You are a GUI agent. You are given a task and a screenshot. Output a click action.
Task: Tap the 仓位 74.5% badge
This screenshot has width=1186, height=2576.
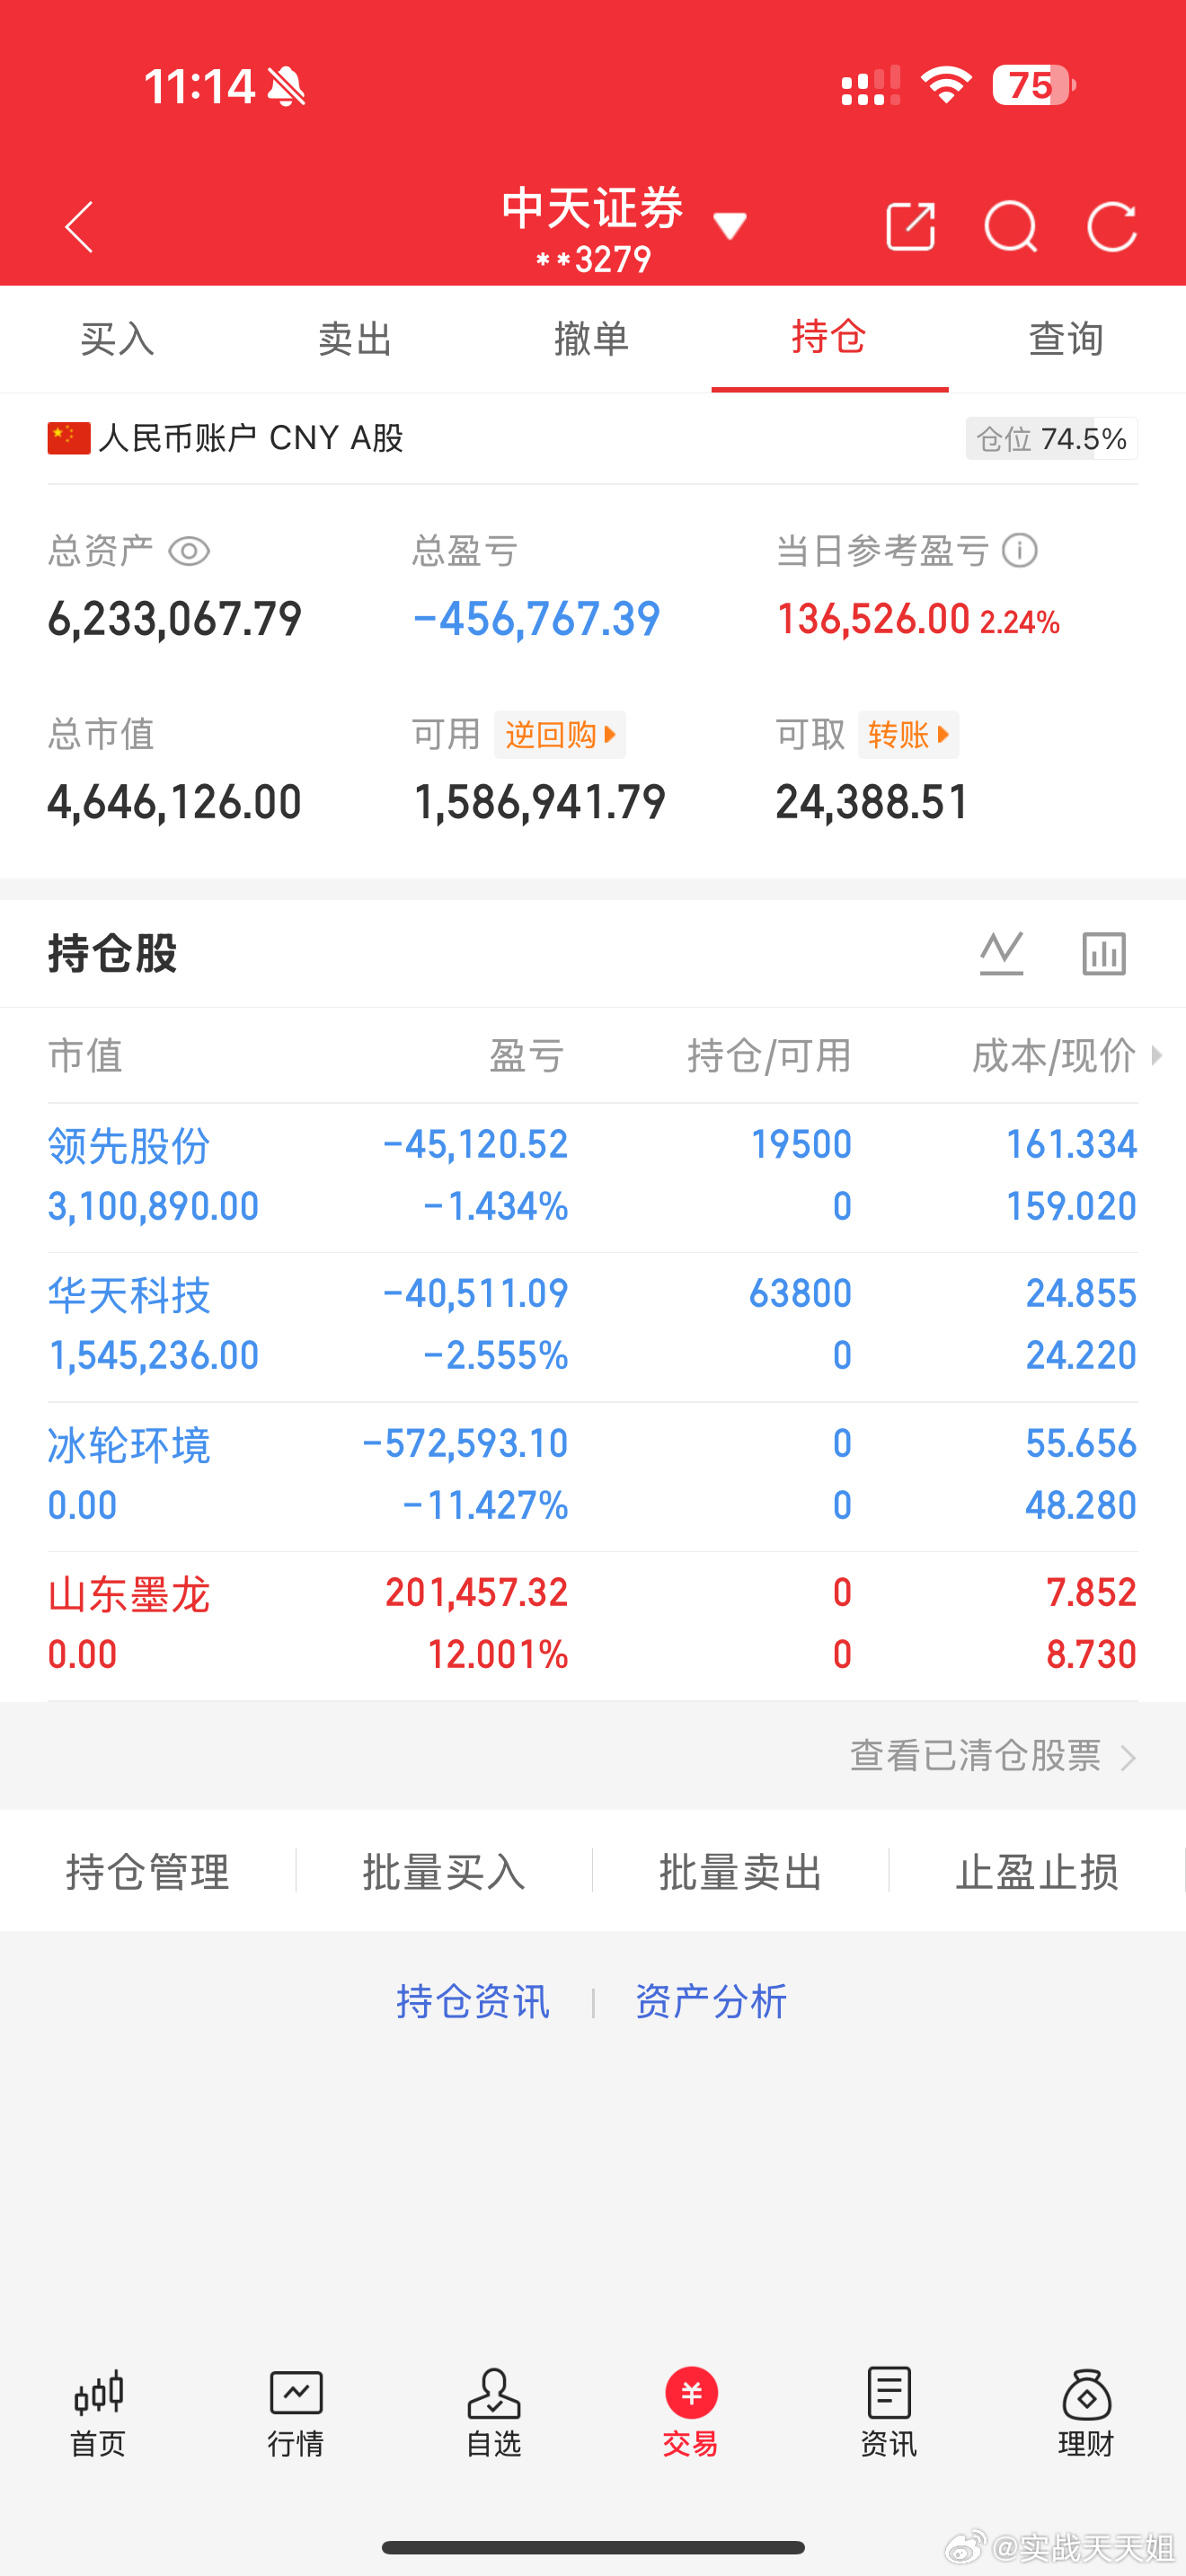(x=1051, y=439)
